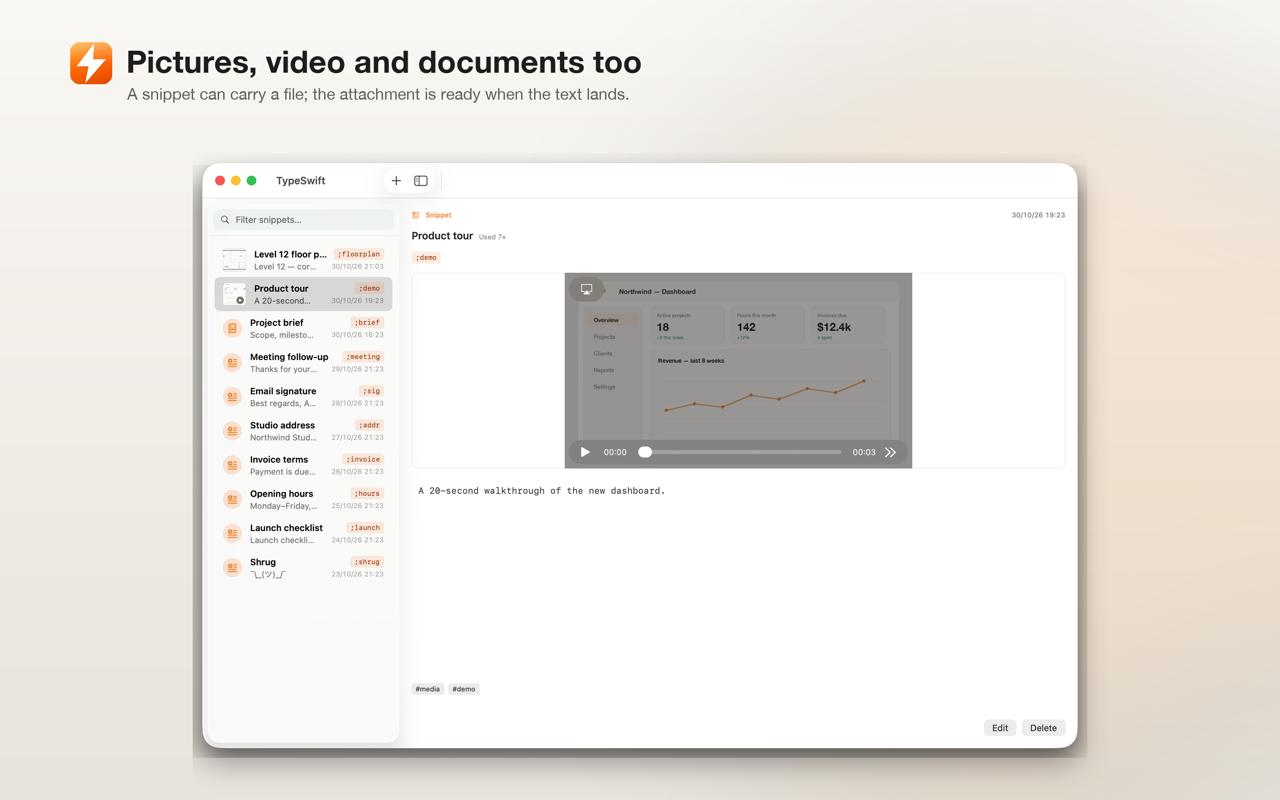Click the #demo tag
The height and width of the screenshot is (800, 1280).
tap(464, 689)
